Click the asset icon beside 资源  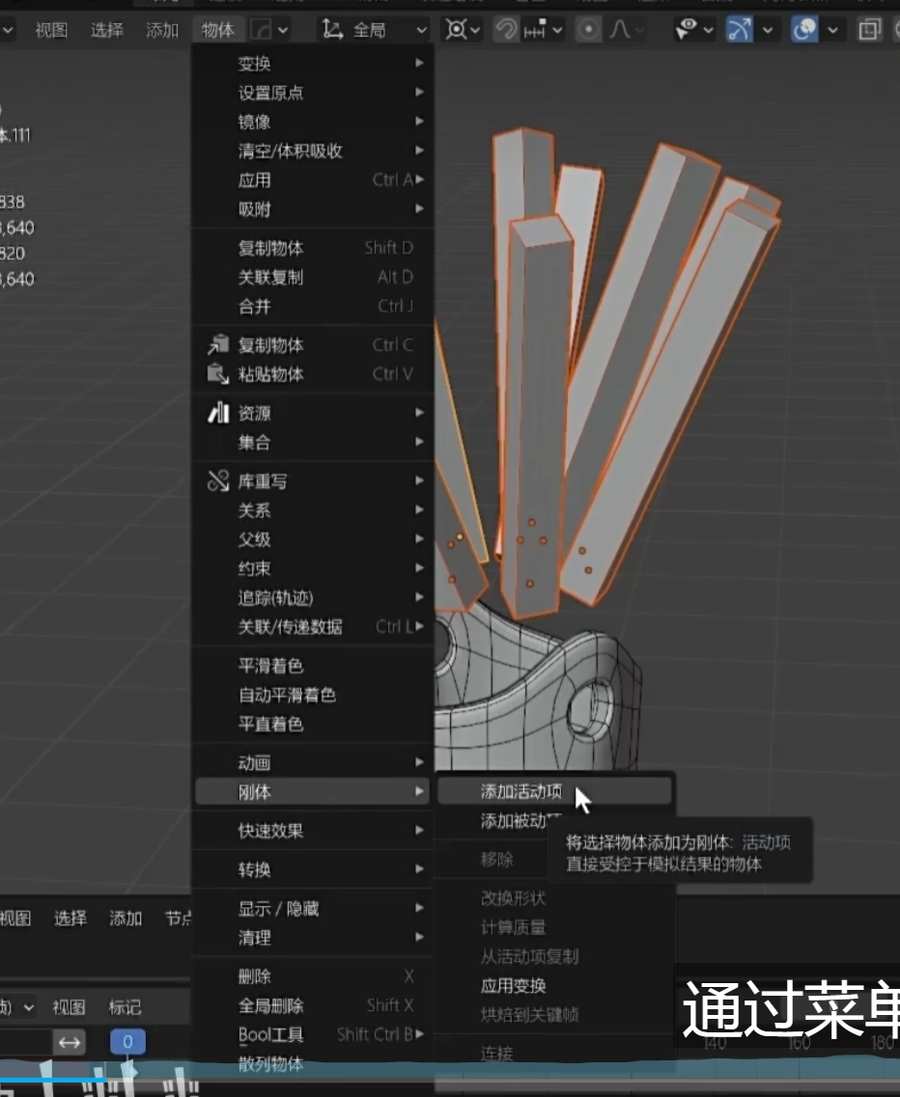[218, 413]
